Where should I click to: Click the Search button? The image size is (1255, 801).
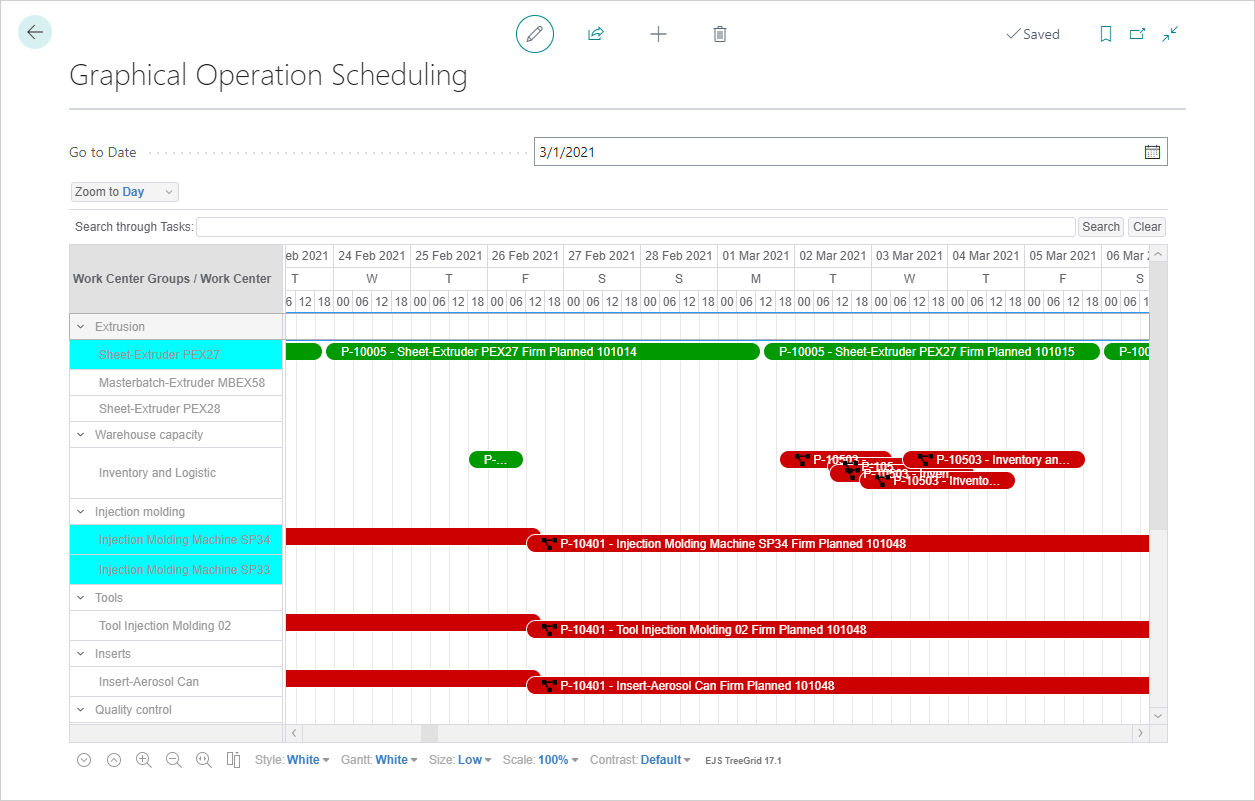1100,226
